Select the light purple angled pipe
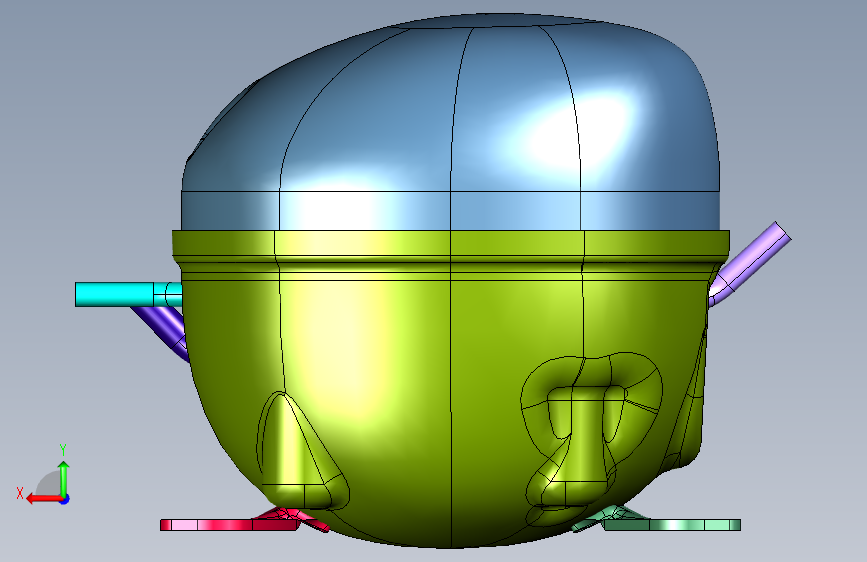This screenshot has height=562, width=867. click(752, 263)
